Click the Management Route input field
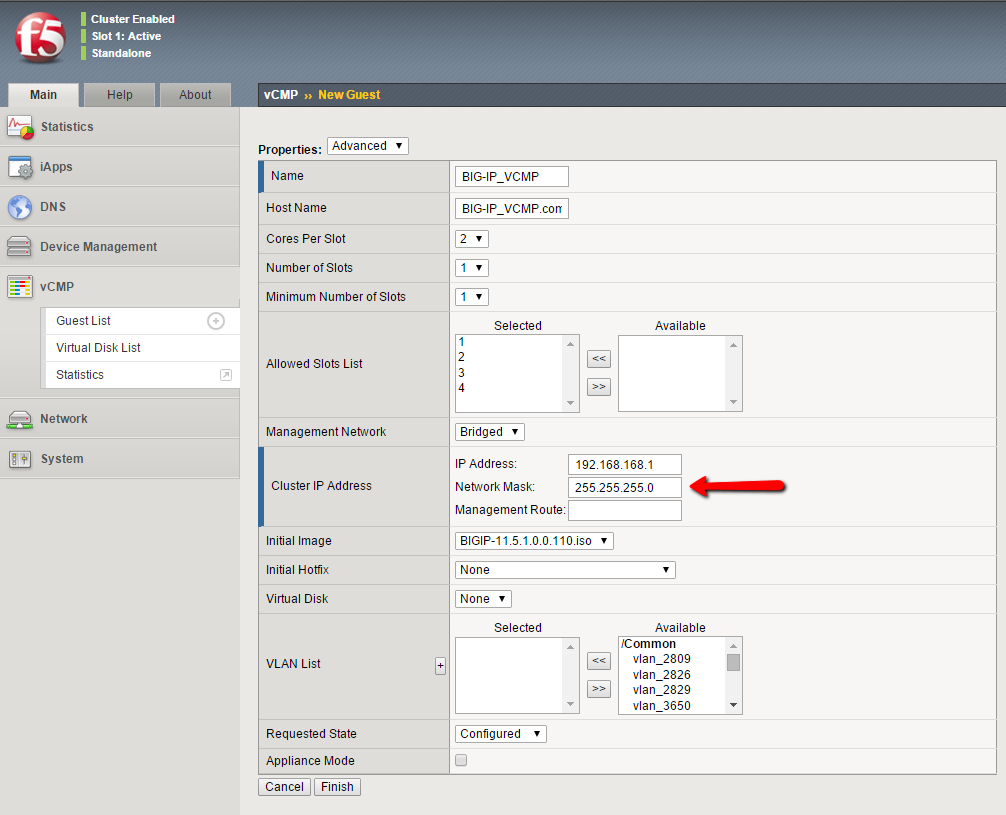This screenshot has width=1006, height=815. (624, 511)
